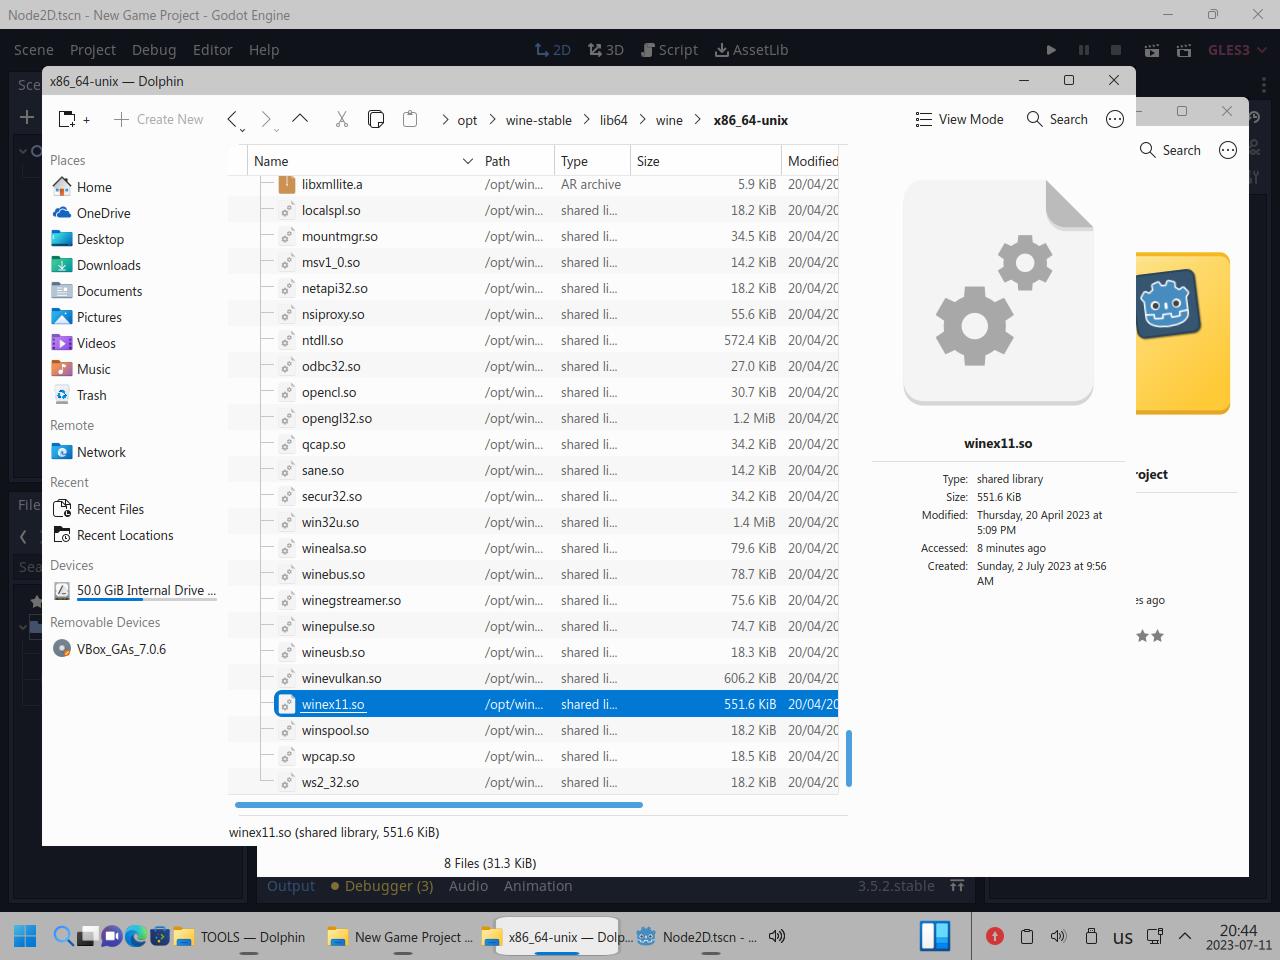Viewport: 1280px width, 960px height.
Task: Click Search in the rear Dolphin window
Action: 1170,150
